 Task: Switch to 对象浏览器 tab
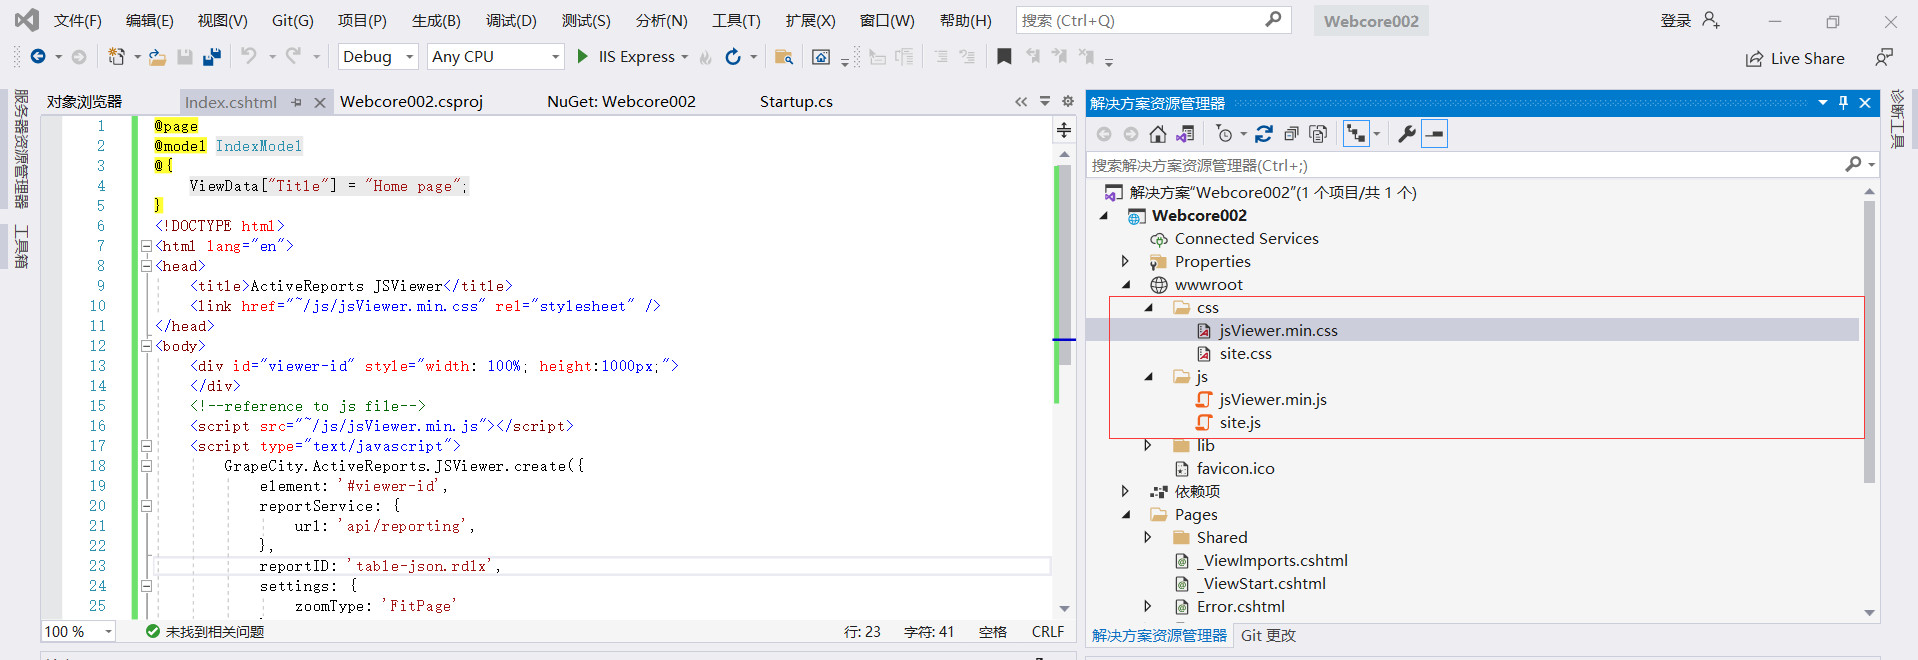point(84,101)
